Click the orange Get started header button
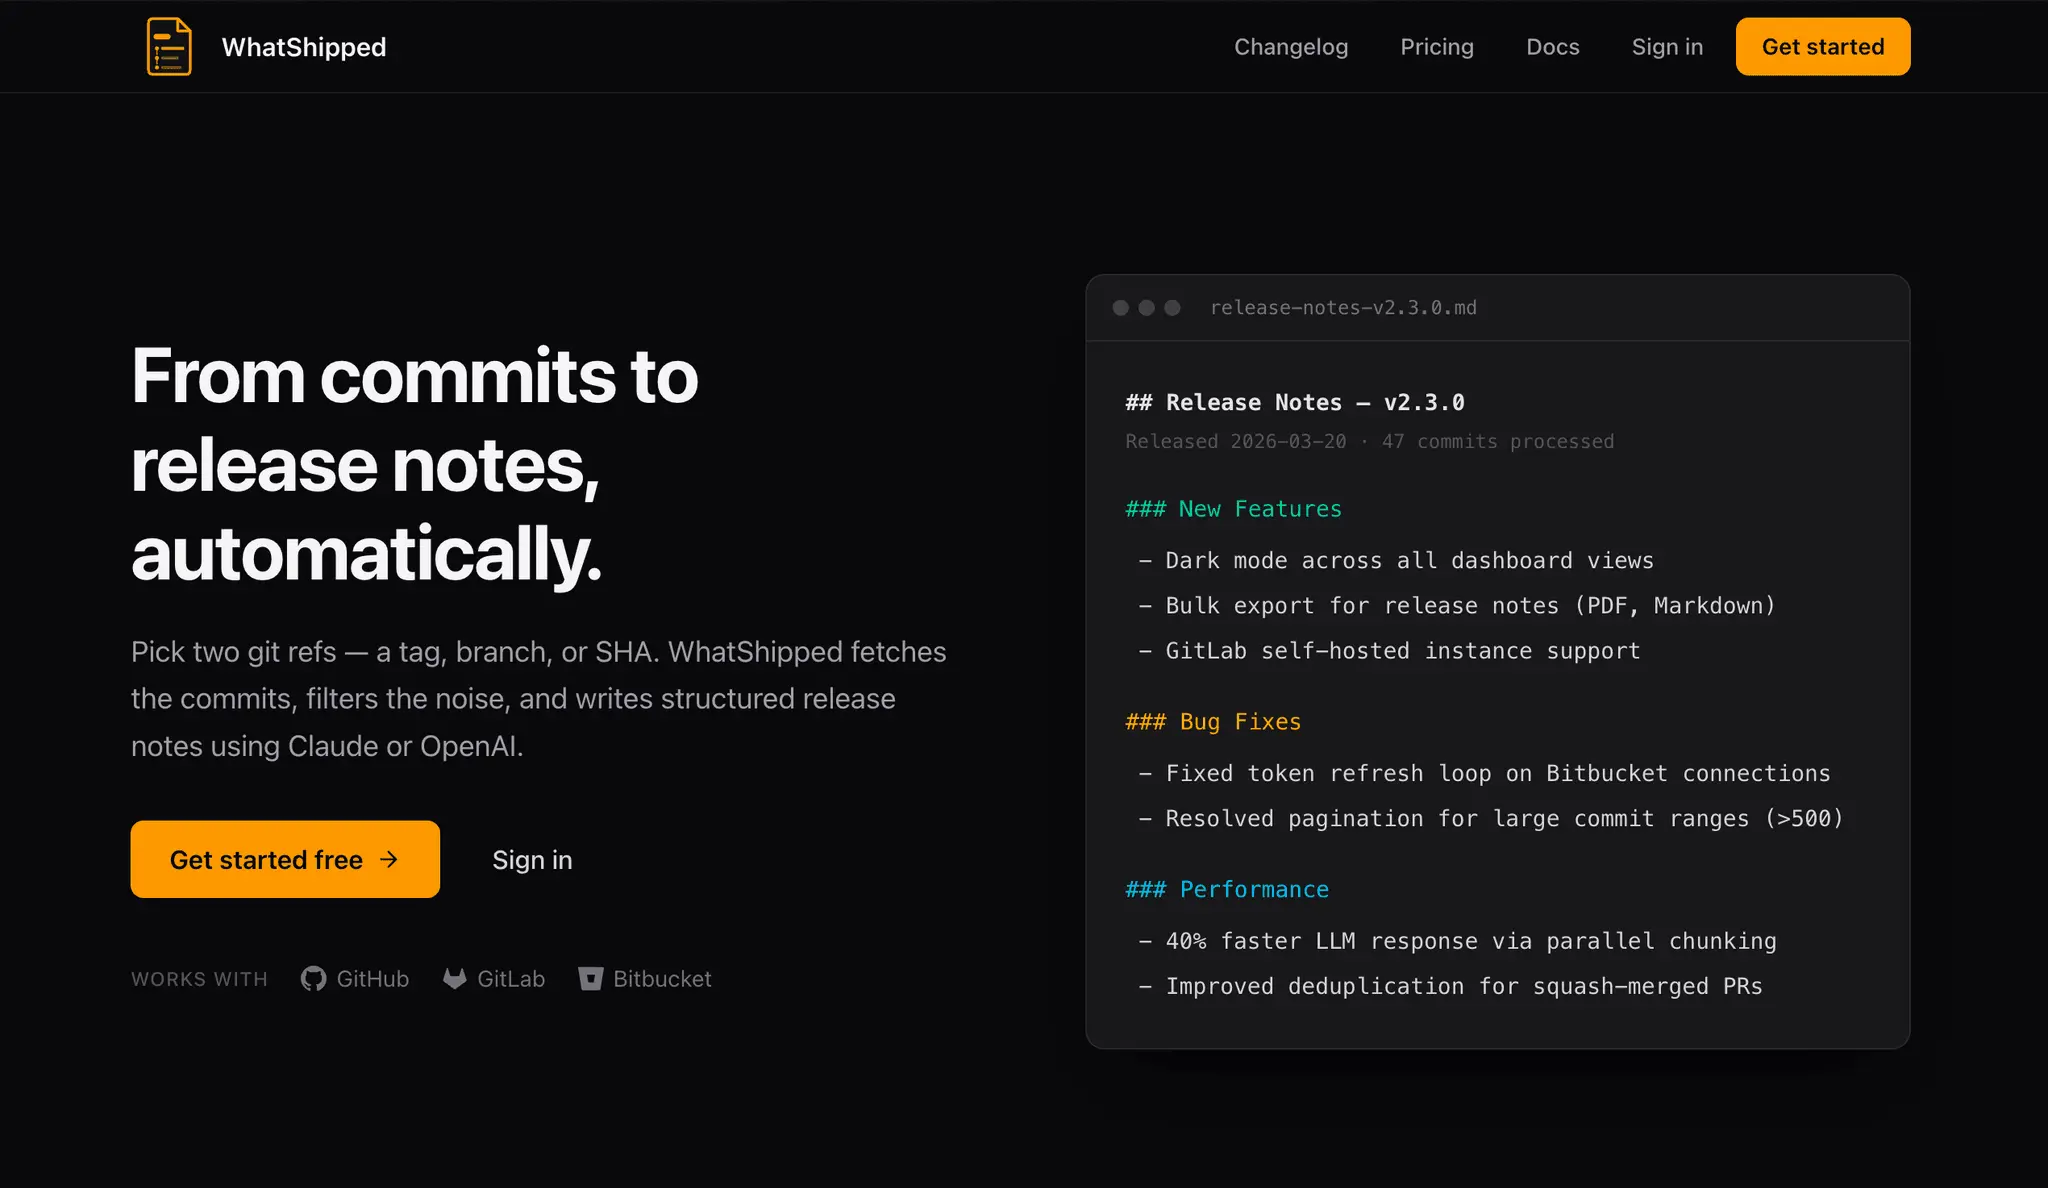 coord(1823,47)
